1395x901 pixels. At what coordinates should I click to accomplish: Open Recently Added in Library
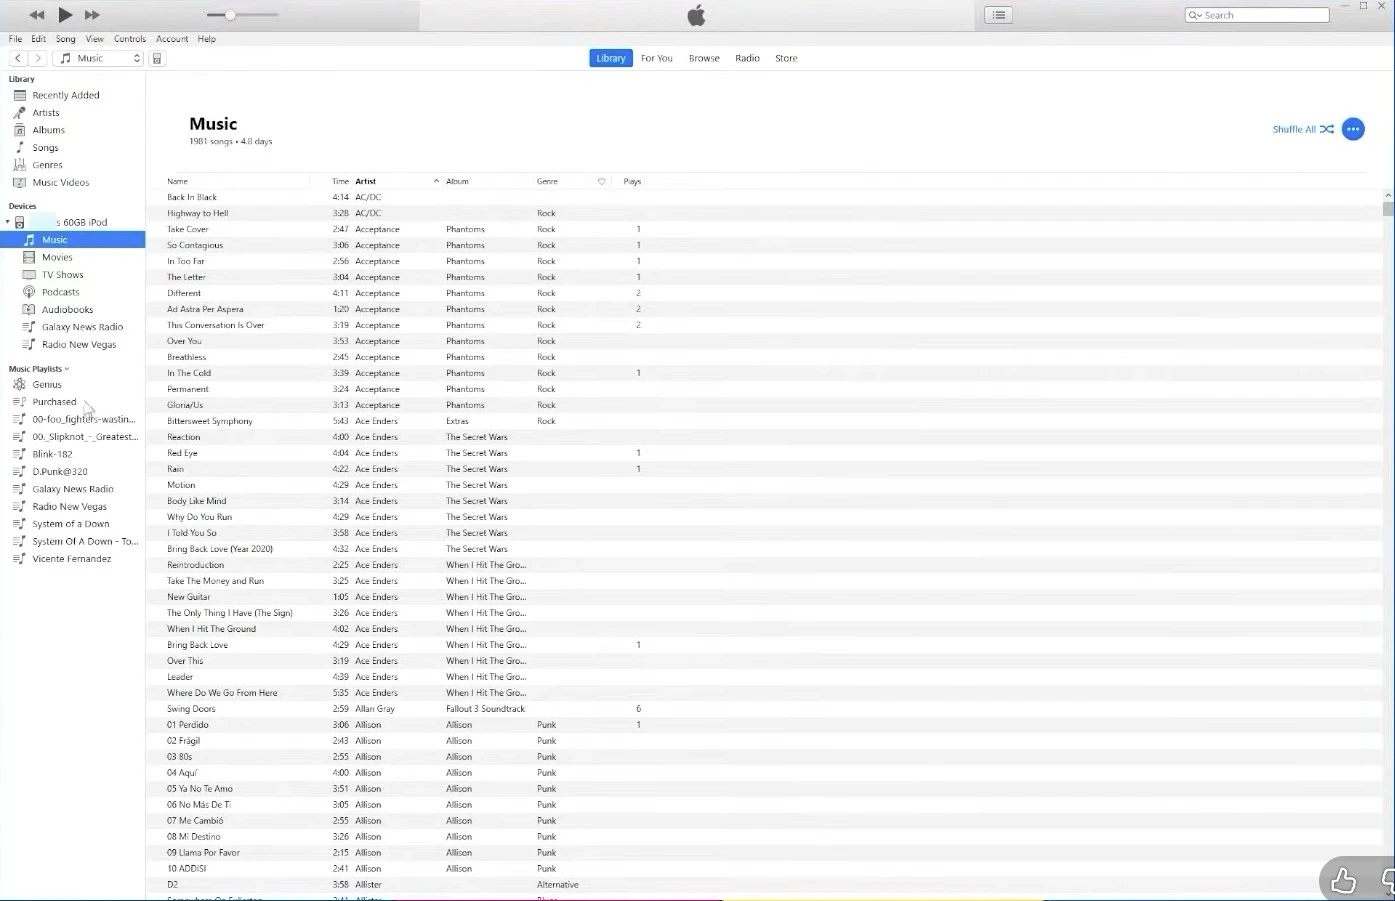[x=65, y=95]
